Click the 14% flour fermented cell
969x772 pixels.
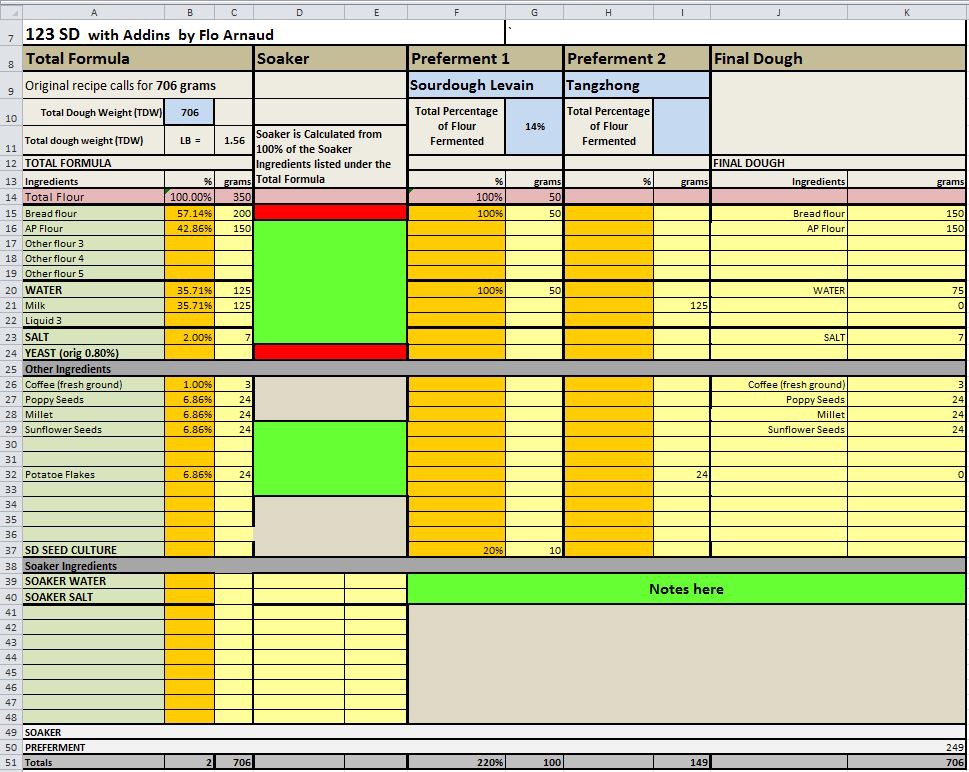coord(534,127)
